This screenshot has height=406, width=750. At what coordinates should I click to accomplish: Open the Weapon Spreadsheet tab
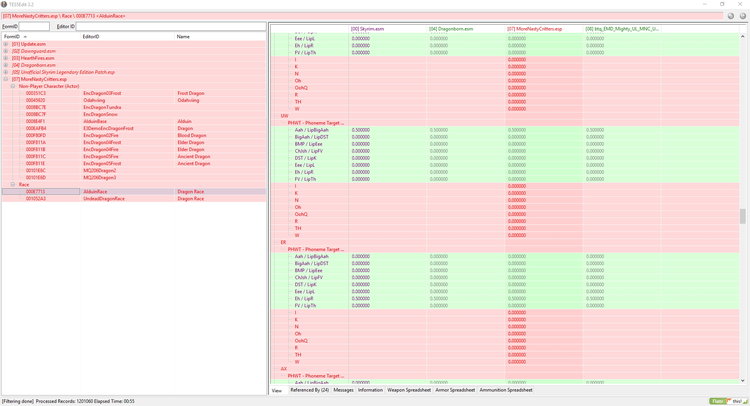pyautogui.click(x=409, y=390)
